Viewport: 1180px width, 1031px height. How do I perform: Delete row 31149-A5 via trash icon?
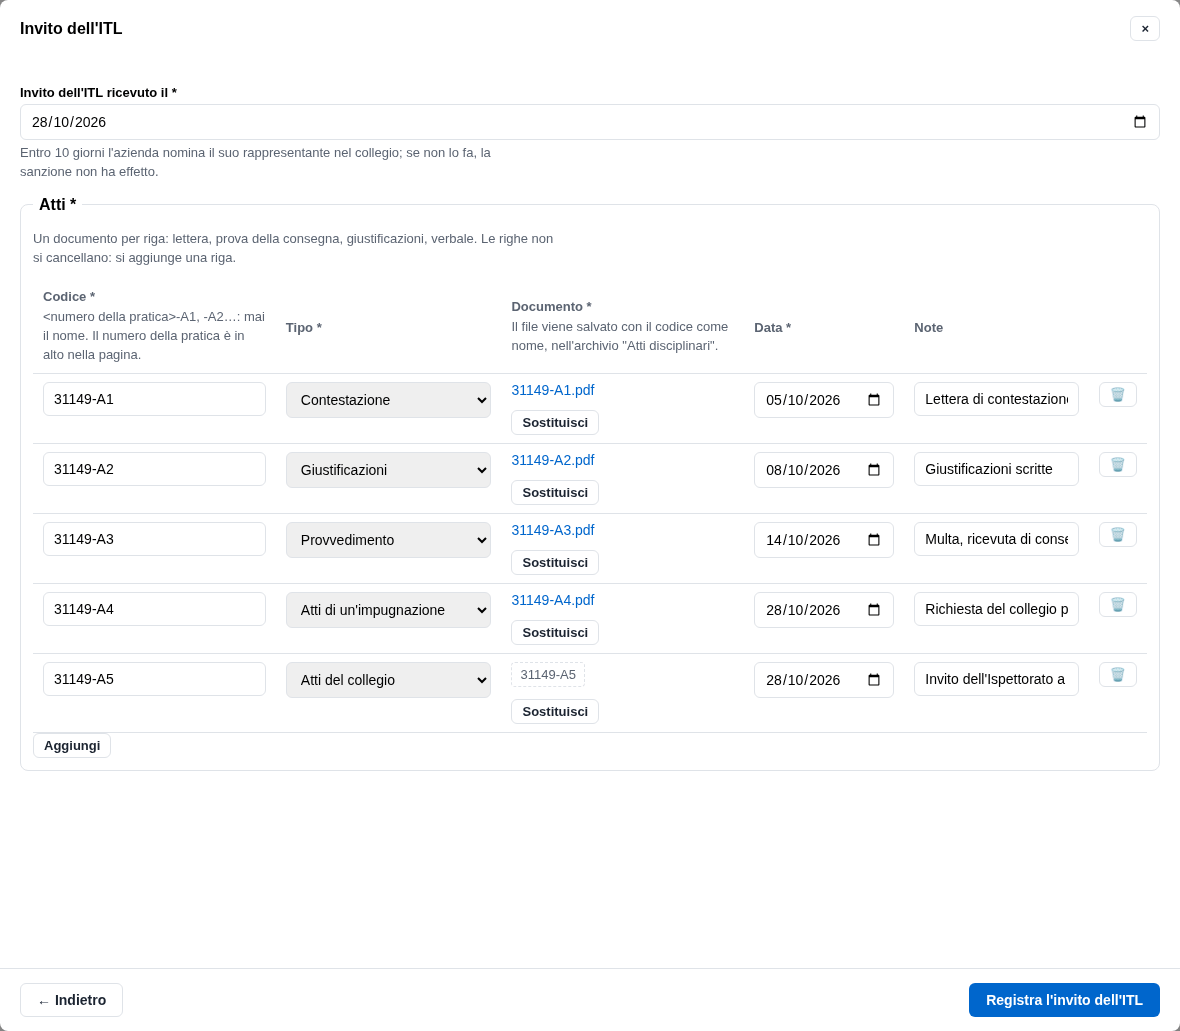click(x=1118, y=675)
